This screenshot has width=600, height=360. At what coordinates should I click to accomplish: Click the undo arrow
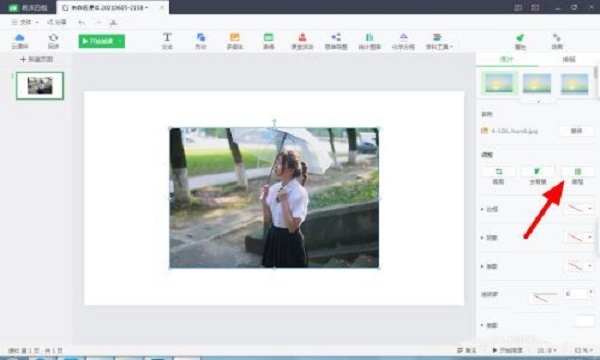pos(82,23)
